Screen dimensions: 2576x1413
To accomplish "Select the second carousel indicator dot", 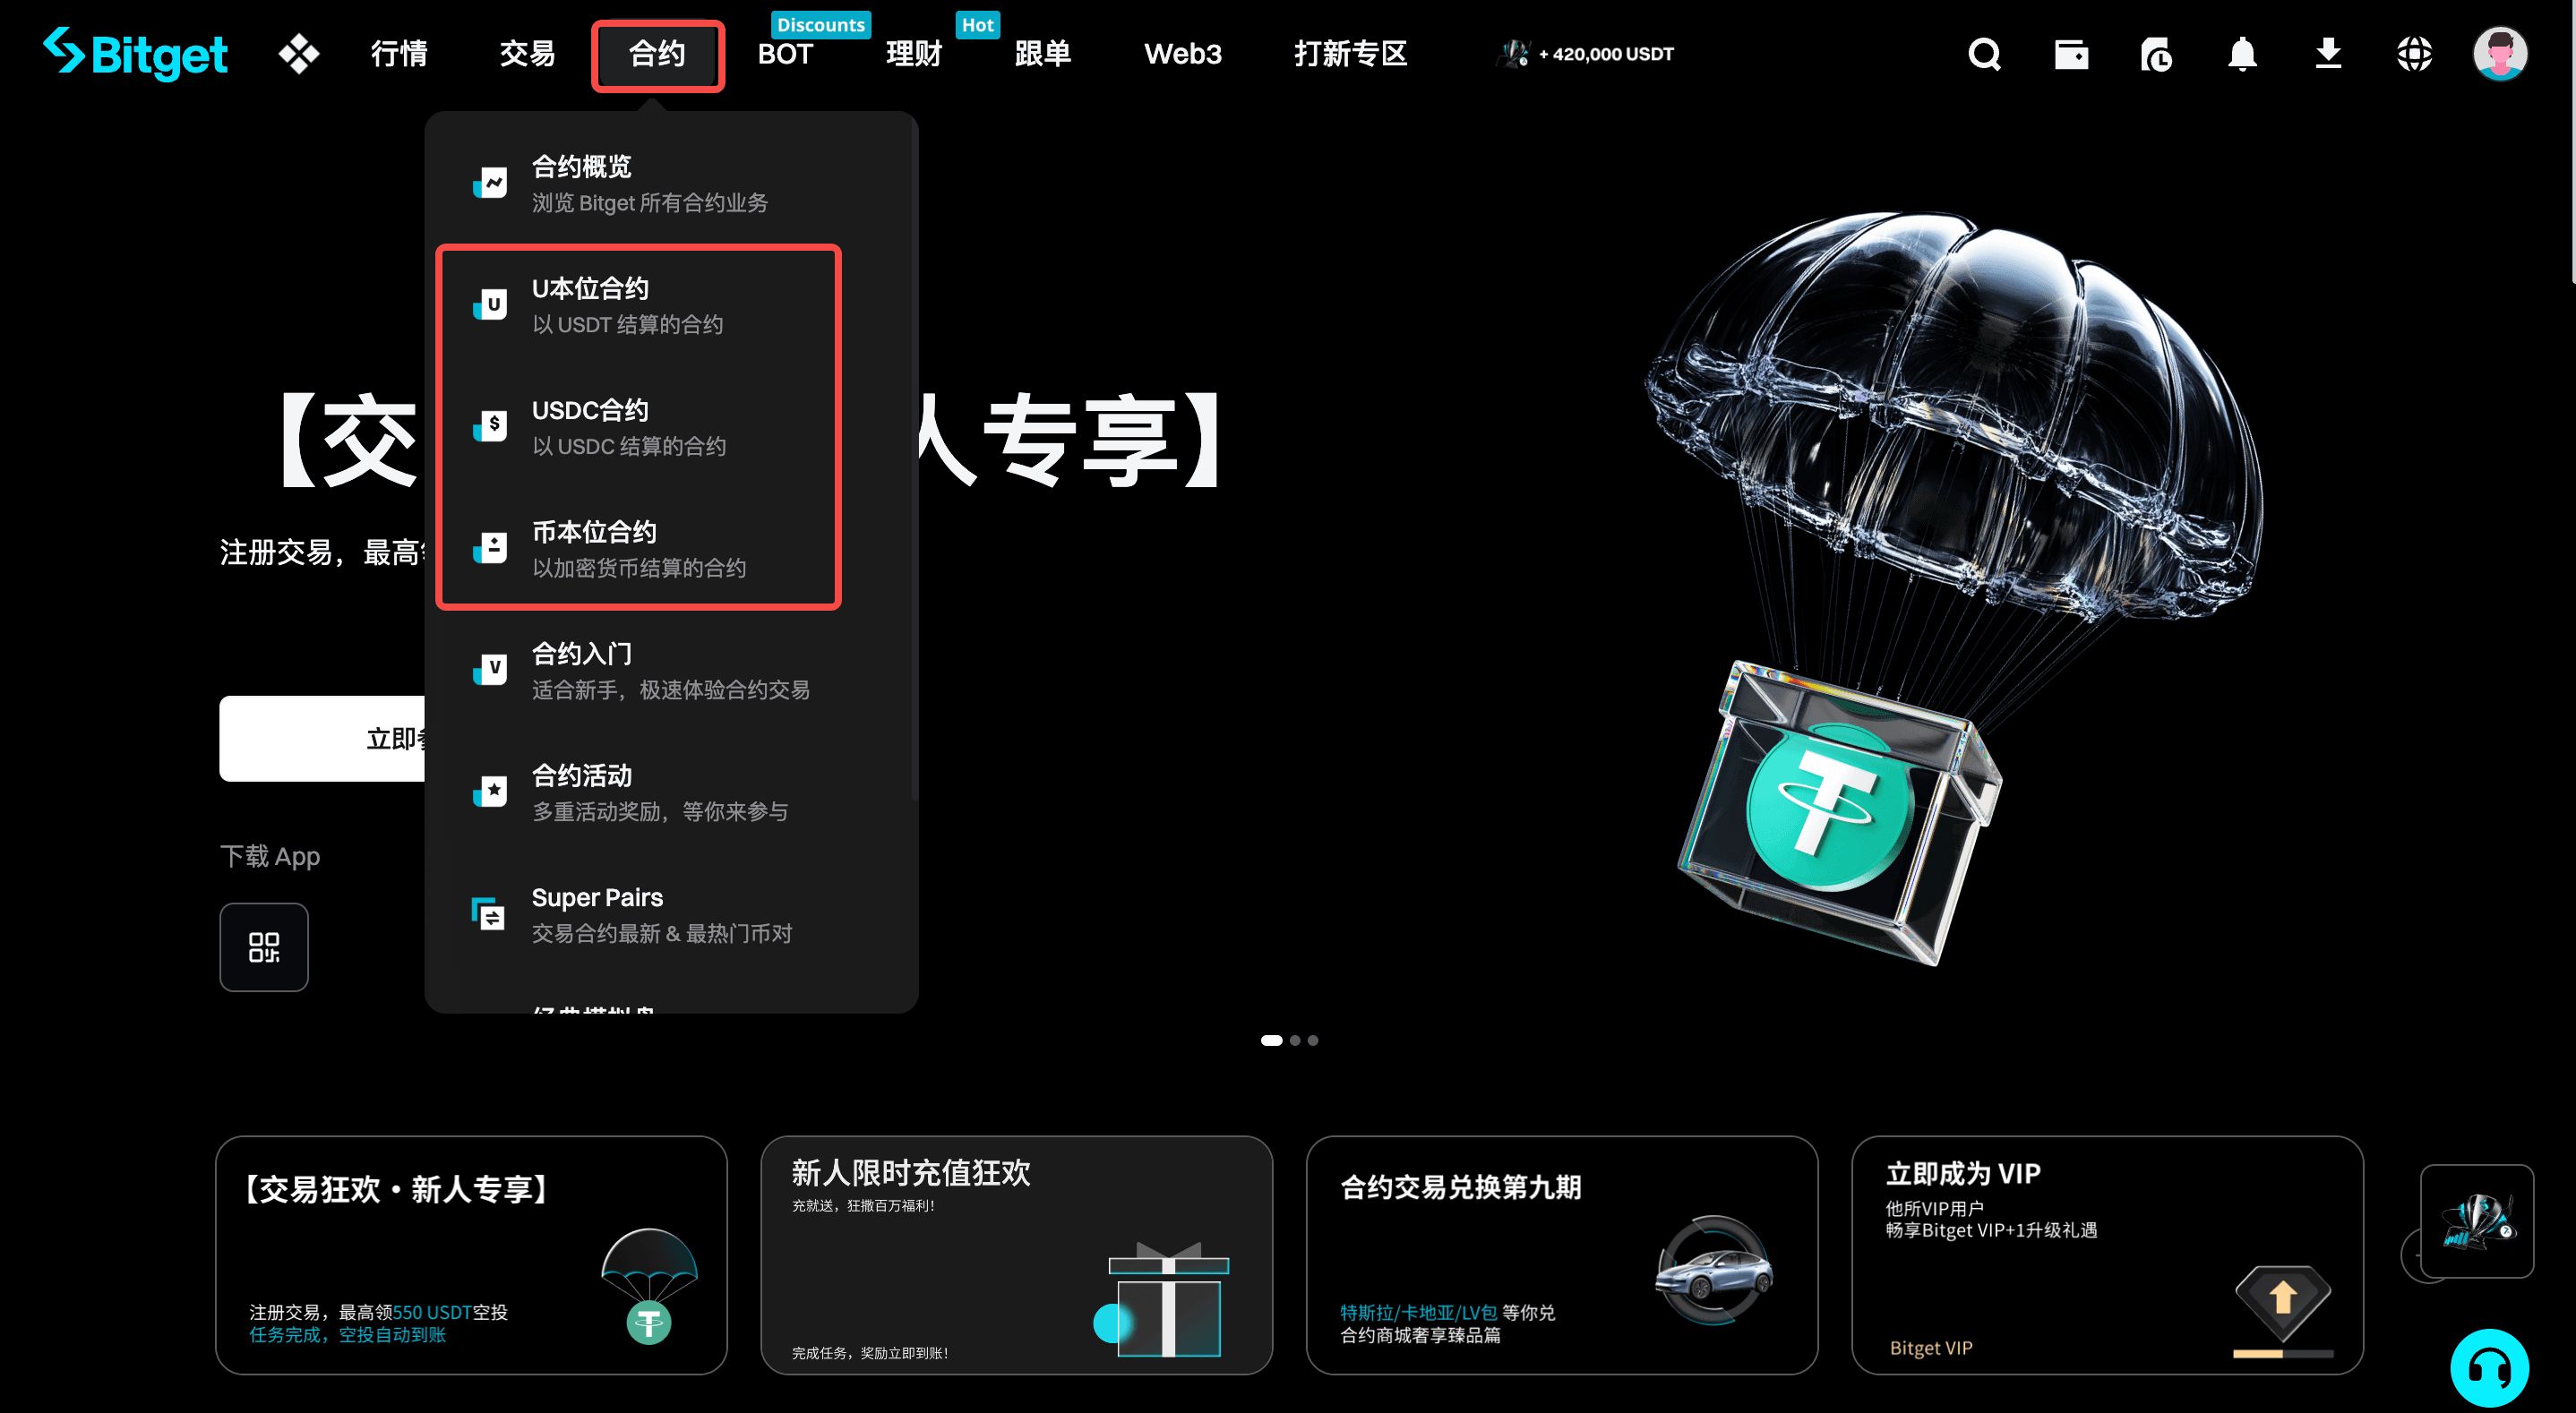I will tap(1295, 1040).
